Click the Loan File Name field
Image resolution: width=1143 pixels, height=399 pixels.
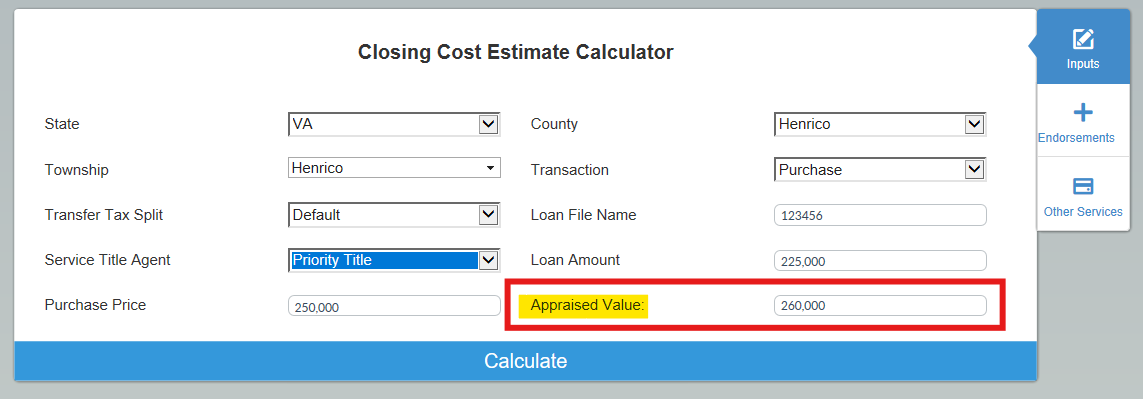[x=880, y=215]
